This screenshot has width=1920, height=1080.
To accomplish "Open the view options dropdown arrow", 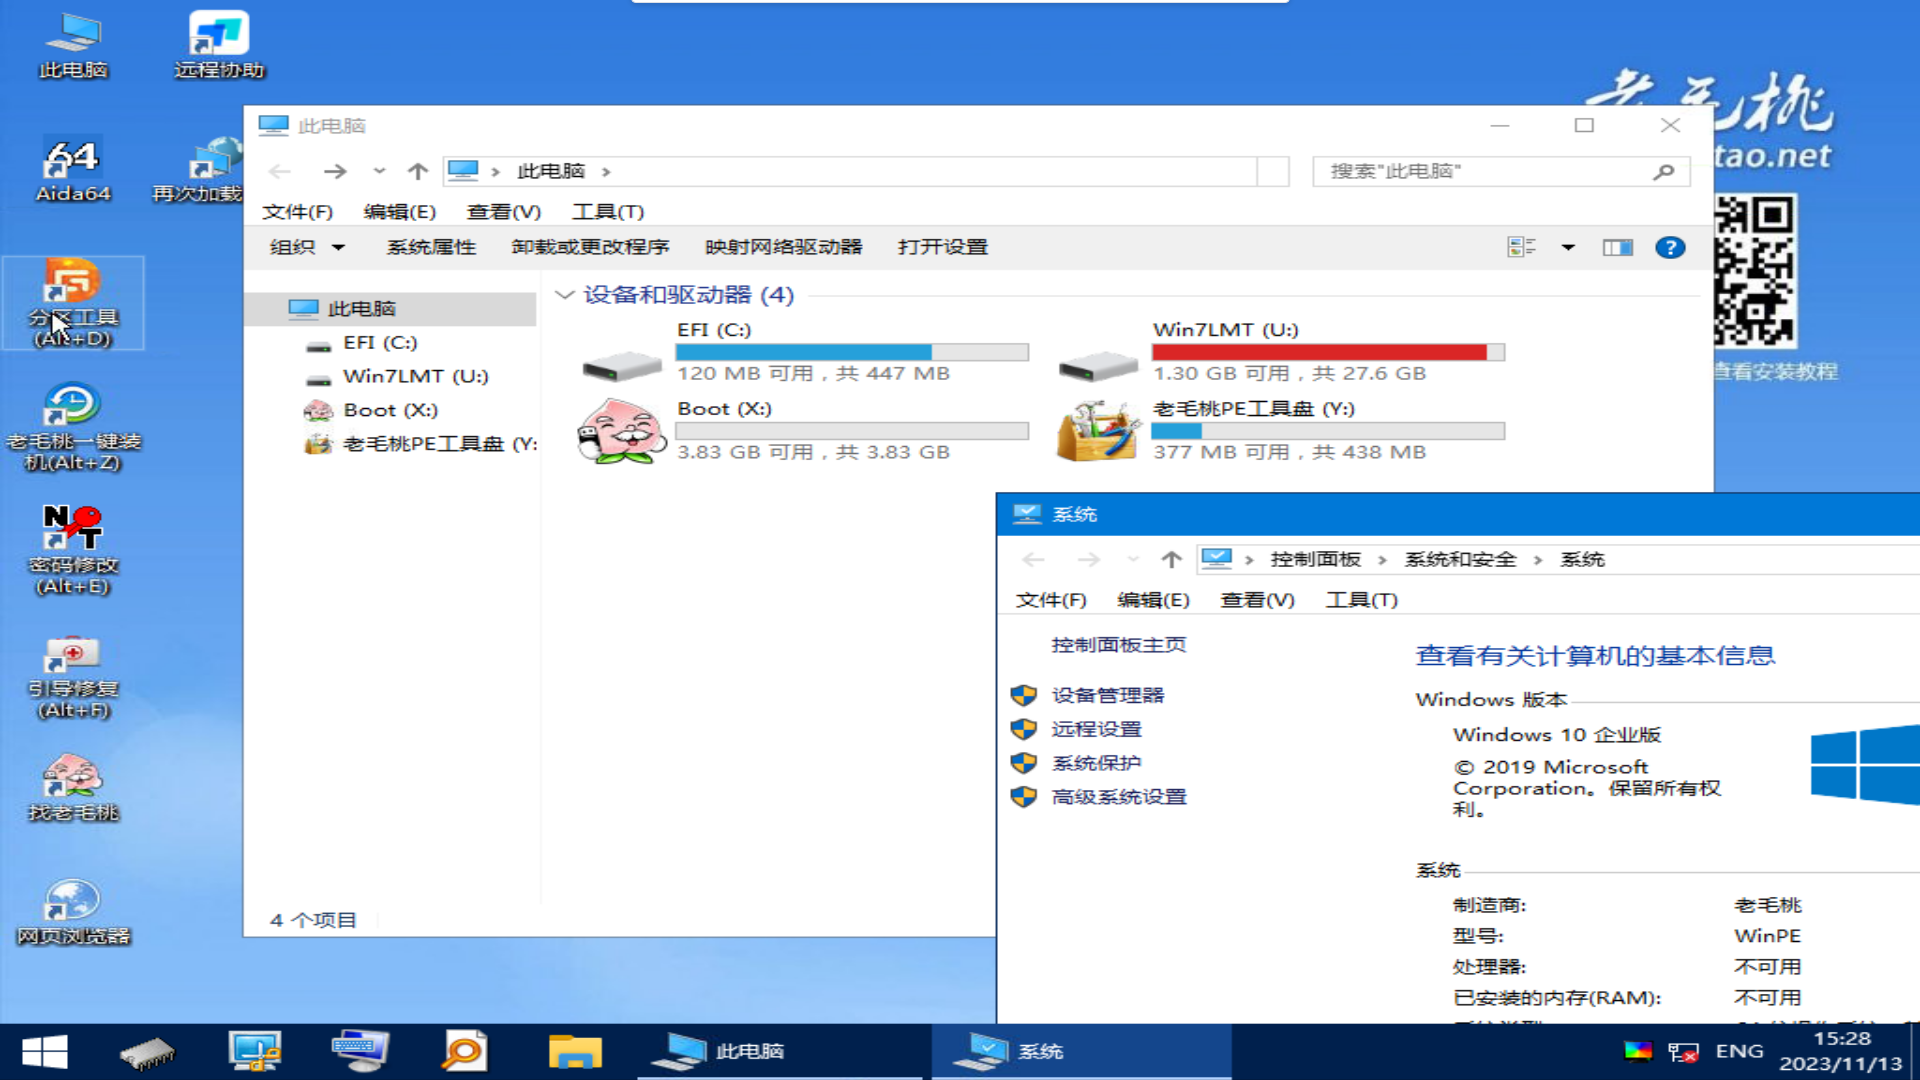I will click(1568, 247).
